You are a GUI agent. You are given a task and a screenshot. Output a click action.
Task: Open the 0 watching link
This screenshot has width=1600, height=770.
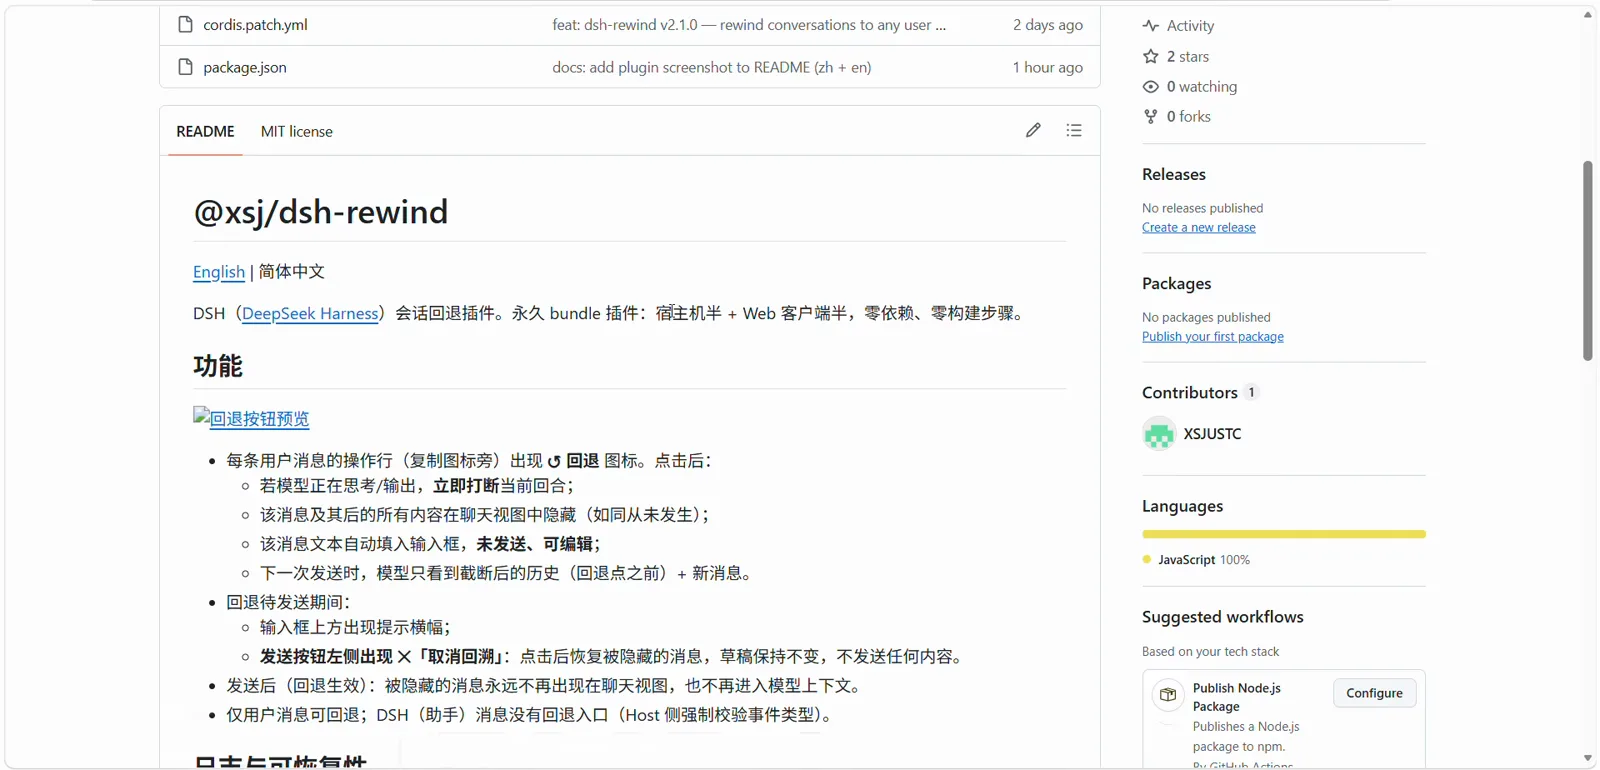pos(1202,87)
